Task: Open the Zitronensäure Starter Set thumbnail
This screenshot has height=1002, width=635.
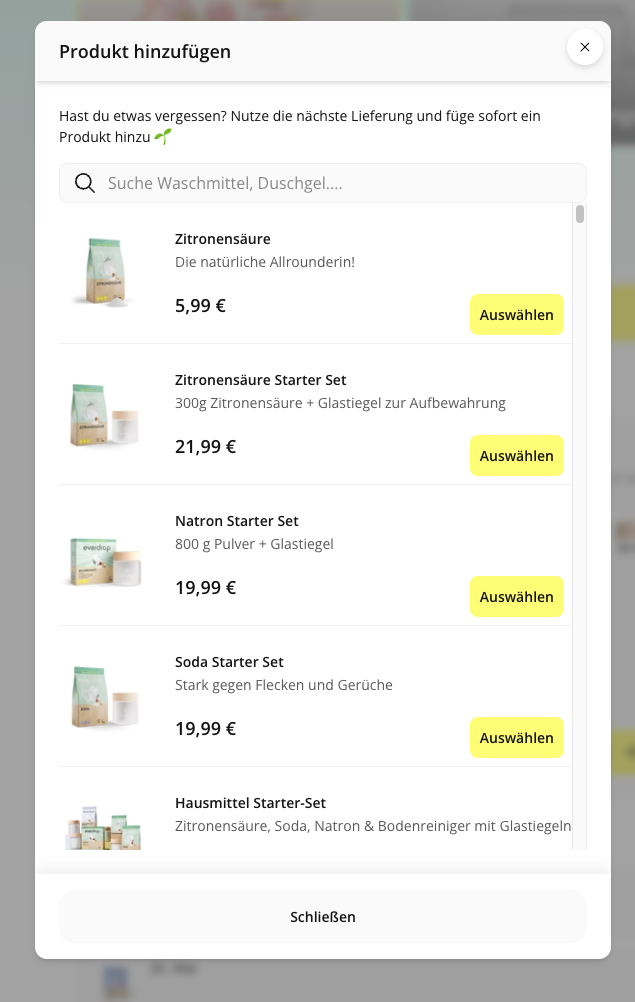Action: [x=103, y=413]
